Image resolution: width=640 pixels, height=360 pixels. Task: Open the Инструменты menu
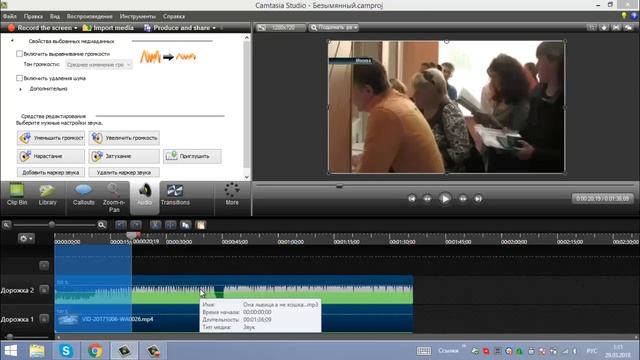coord(138,16)
